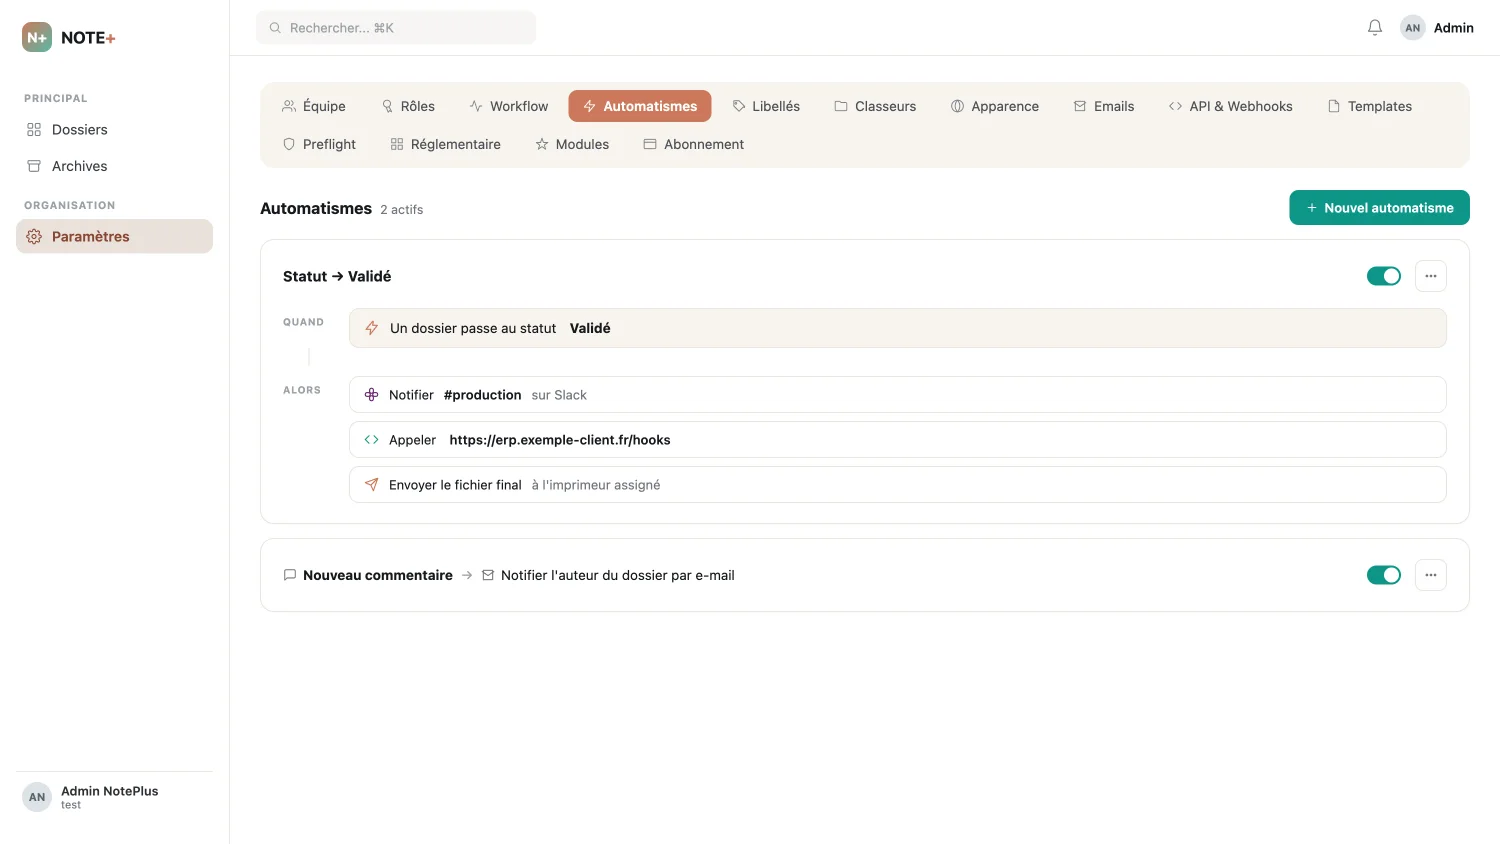Screen dimensions: 1500x844
Task: Disable the Nouveau commentaire automation toggle
Action: (x=1384, y=575)
